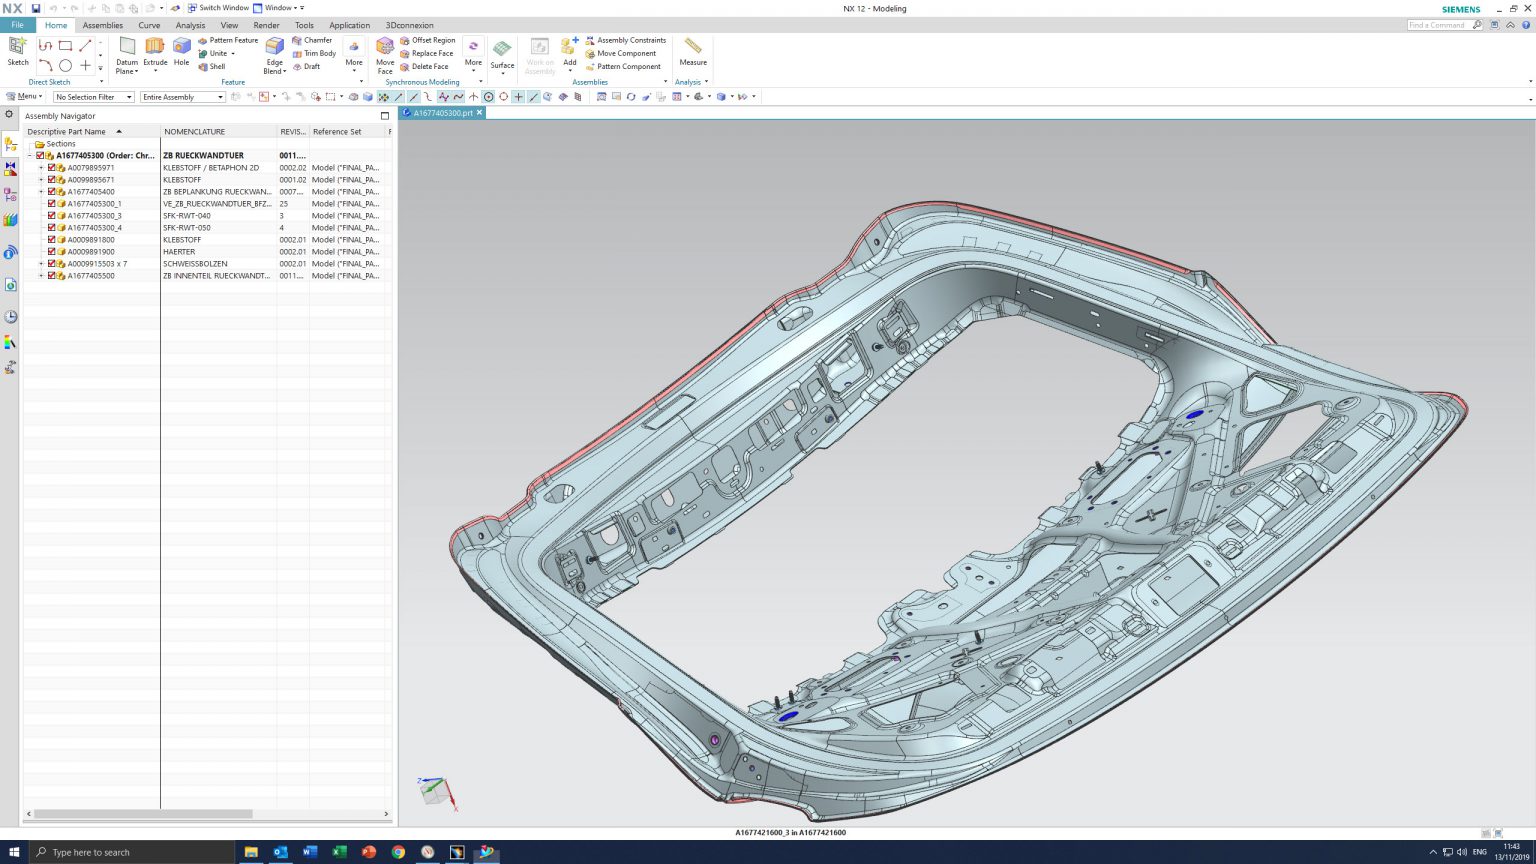This screenshot has height=864, width=1536.
Task: Click the Shell feature icon
Action: coord(212,67)
